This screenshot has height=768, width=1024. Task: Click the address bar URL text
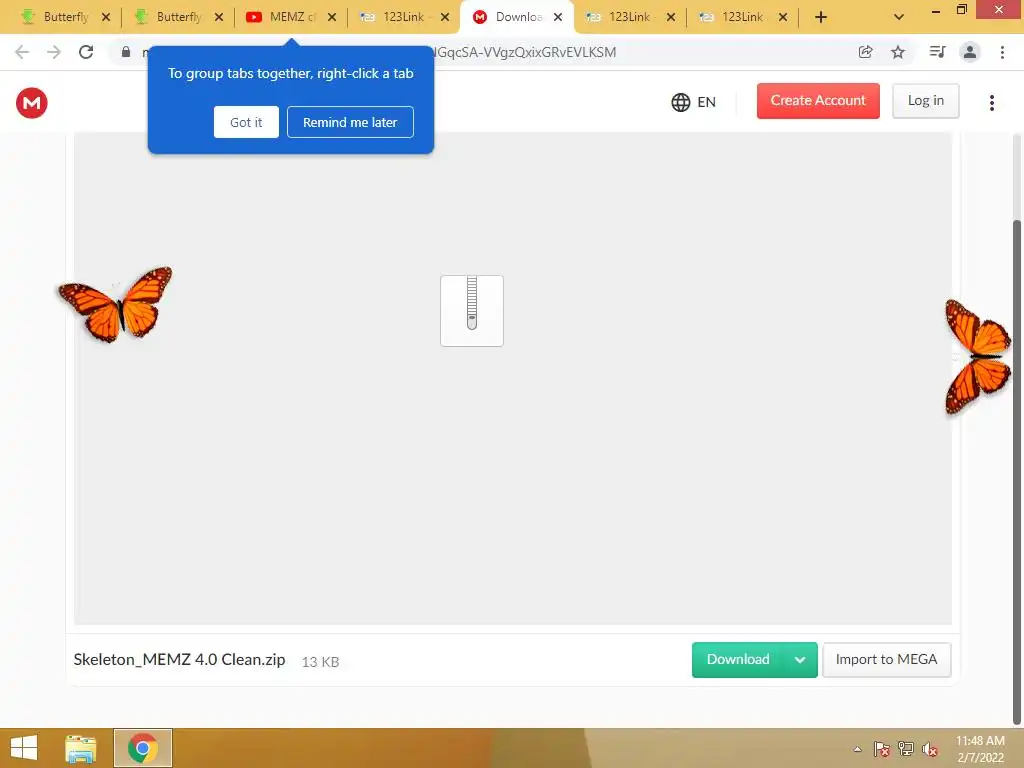coord(526,52)
